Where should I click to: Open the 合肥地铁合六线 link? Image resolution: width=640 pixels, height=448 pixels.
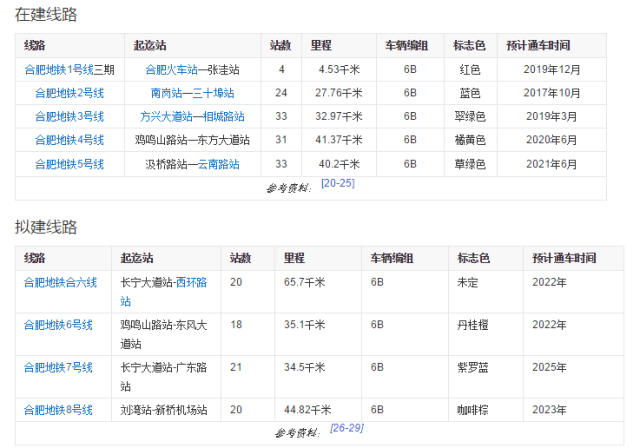coord(60,282)
